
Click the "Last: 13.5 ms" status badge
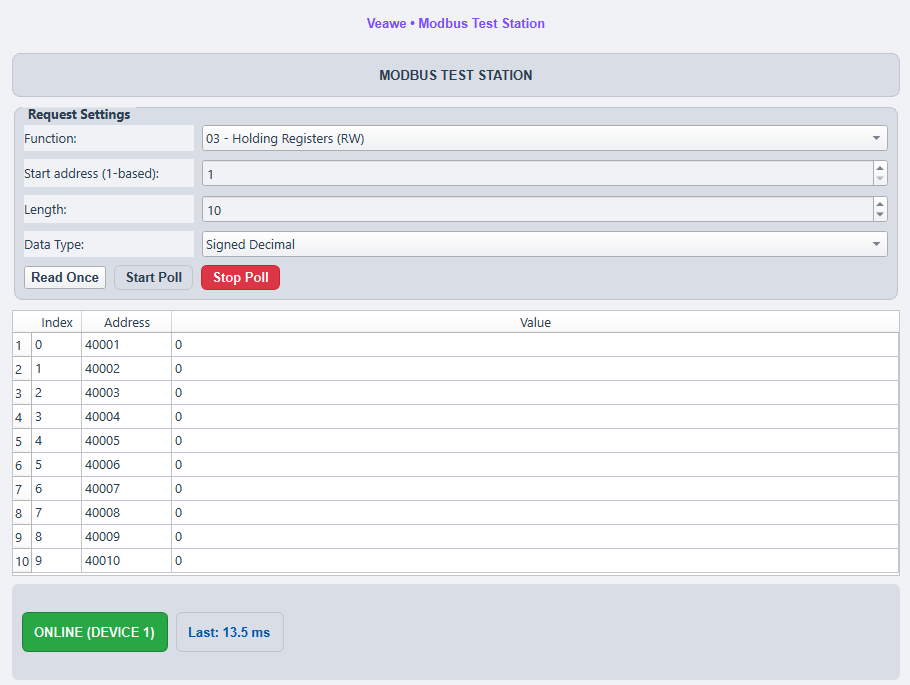(229, 631)
